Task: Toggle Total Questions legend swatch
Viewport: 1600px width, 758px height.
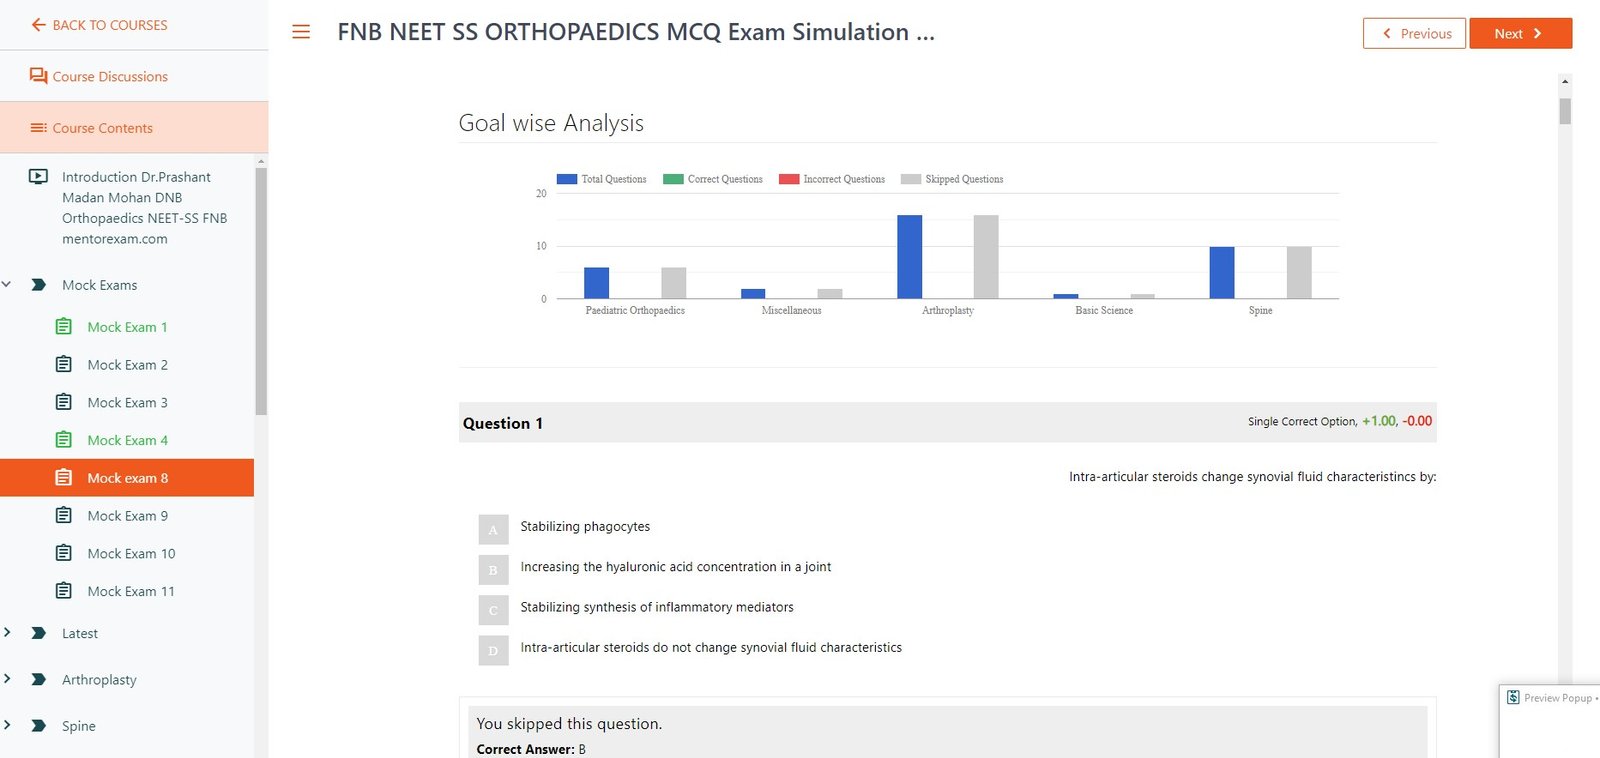Action: coord(566,179)
